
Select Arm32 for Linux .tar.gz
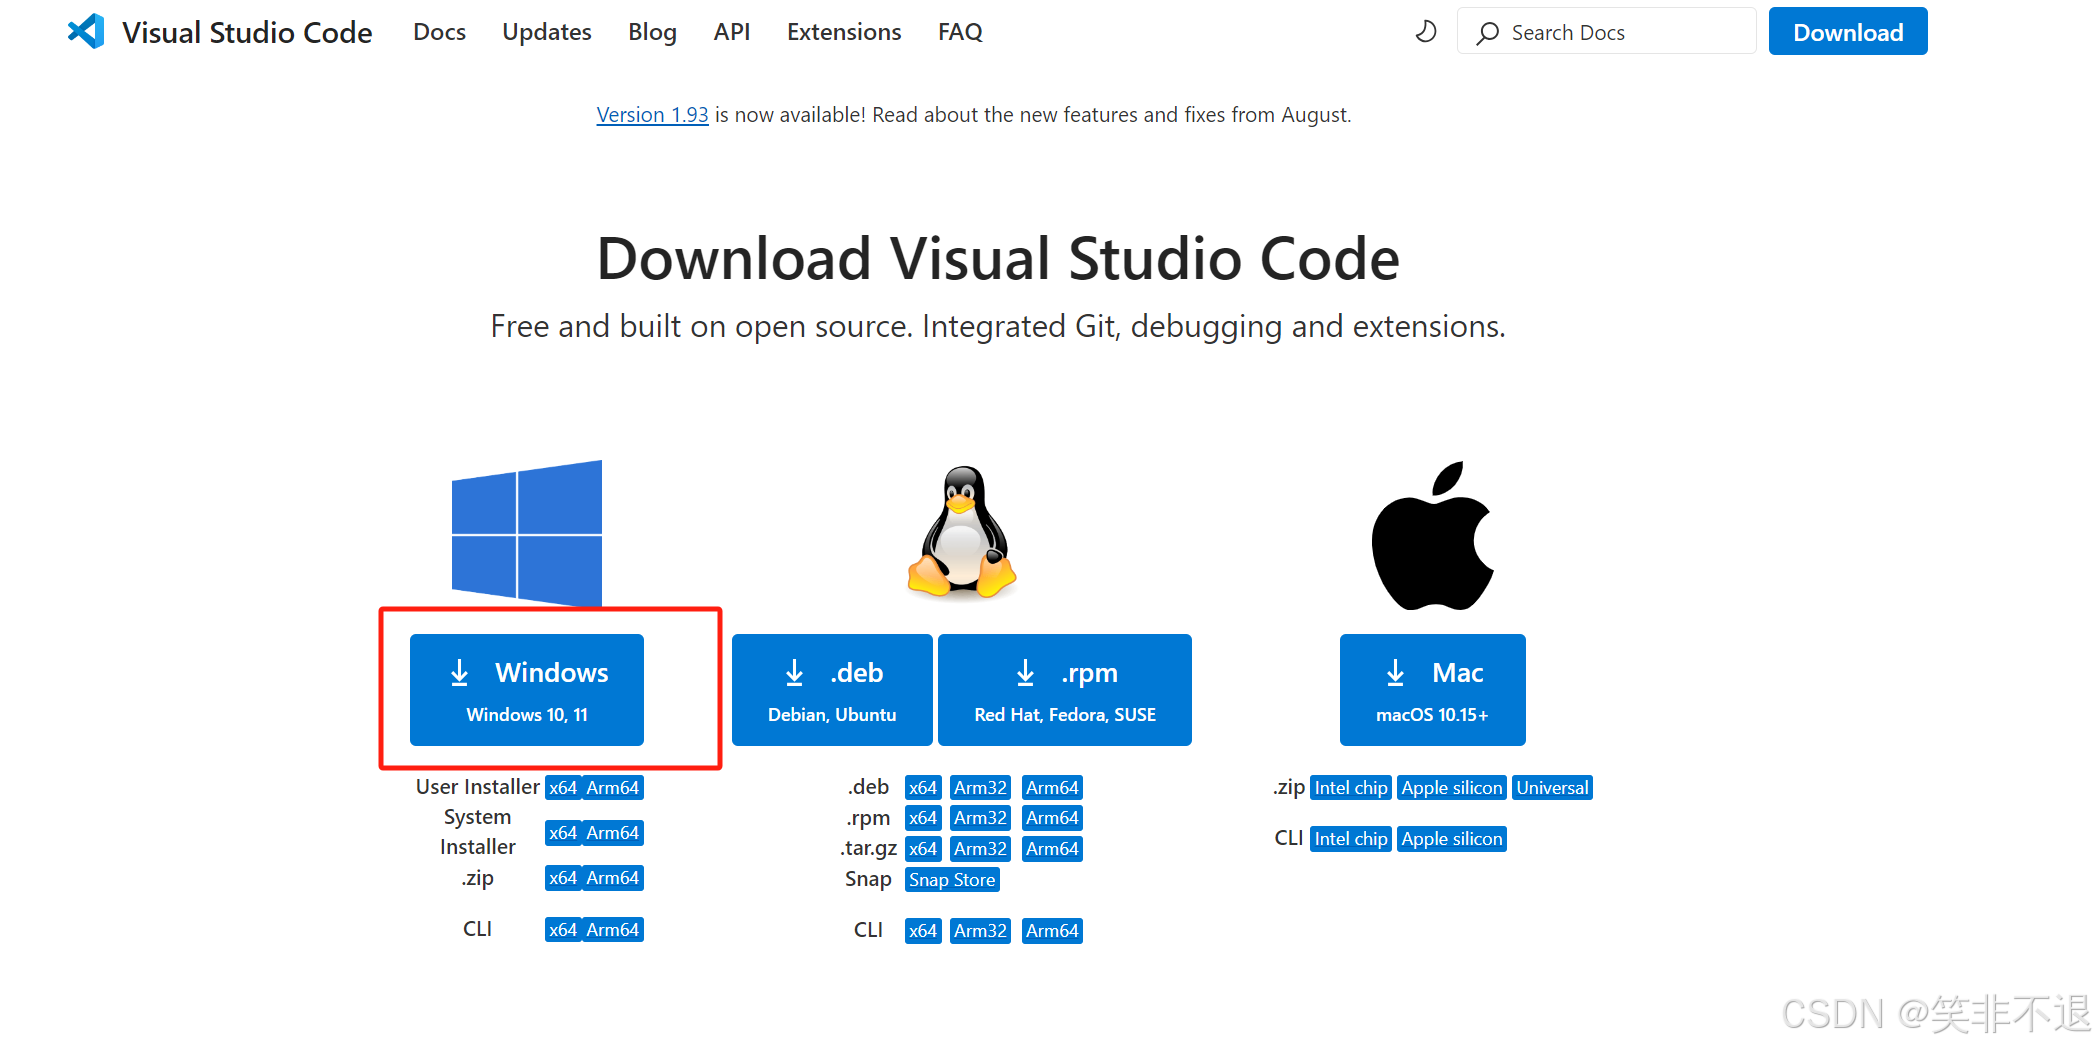coord(980,849)
